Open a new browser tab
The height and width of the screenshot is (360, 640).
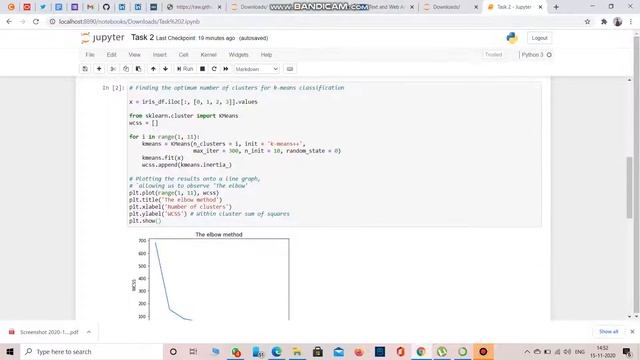pyautogui.click(x=556, y=7)
